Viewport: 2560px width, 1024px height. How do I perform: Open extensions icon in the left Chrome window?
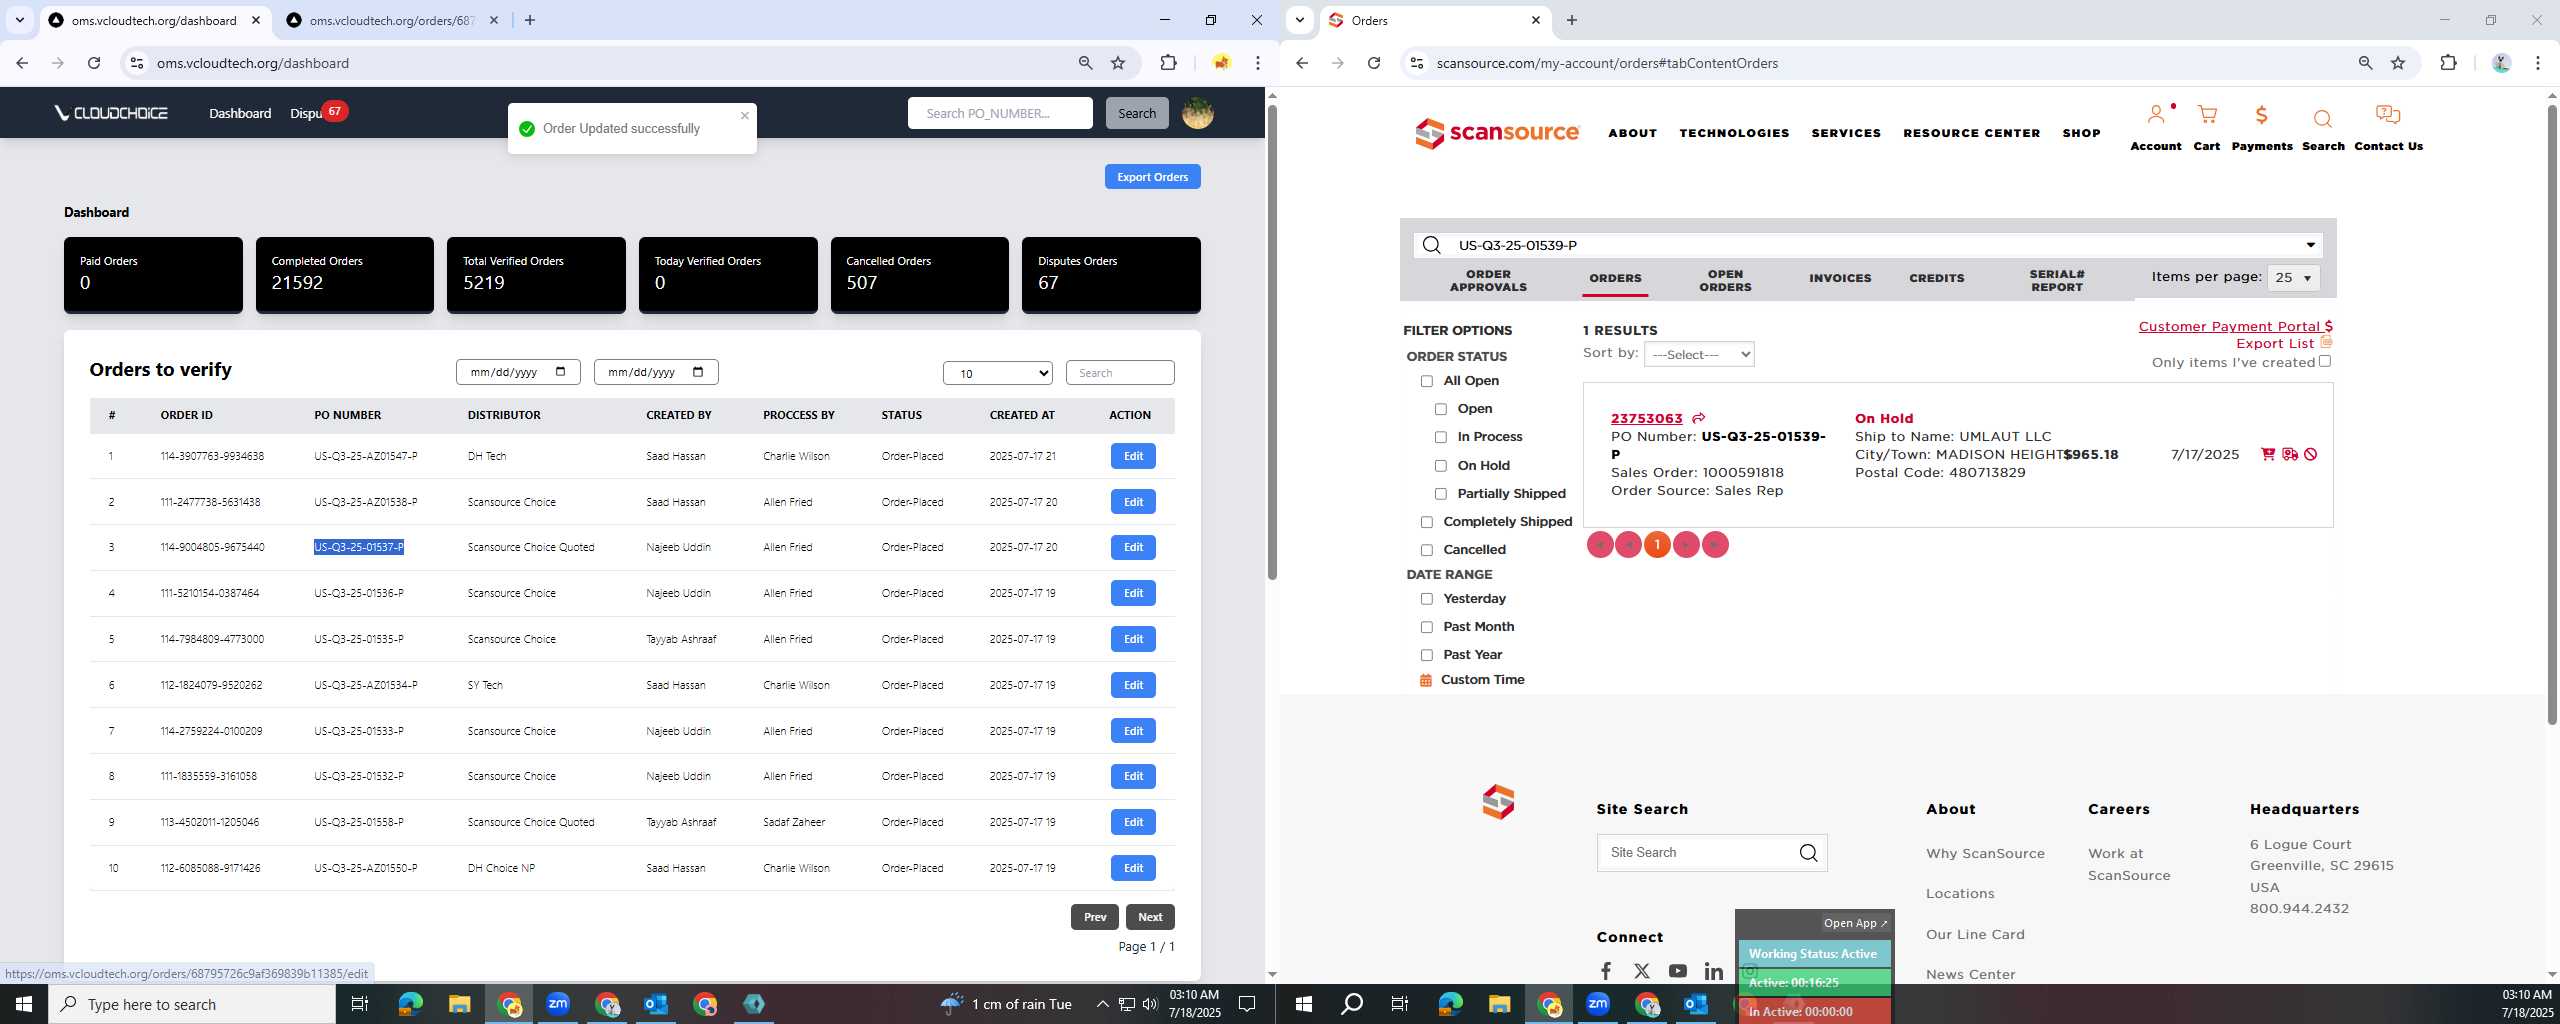[1168, 63]
